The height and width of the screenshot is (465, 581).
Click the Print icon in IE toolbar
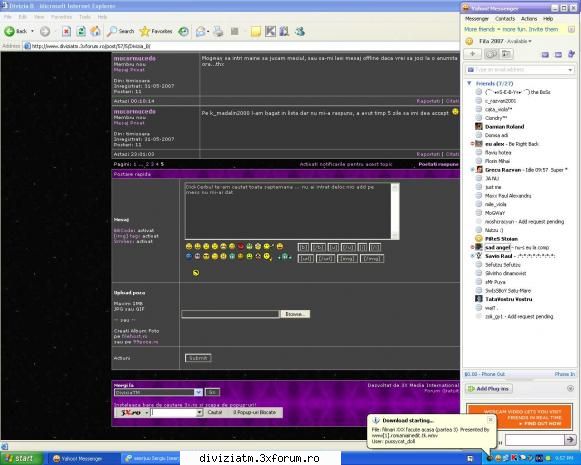click(x=218, y=31)
